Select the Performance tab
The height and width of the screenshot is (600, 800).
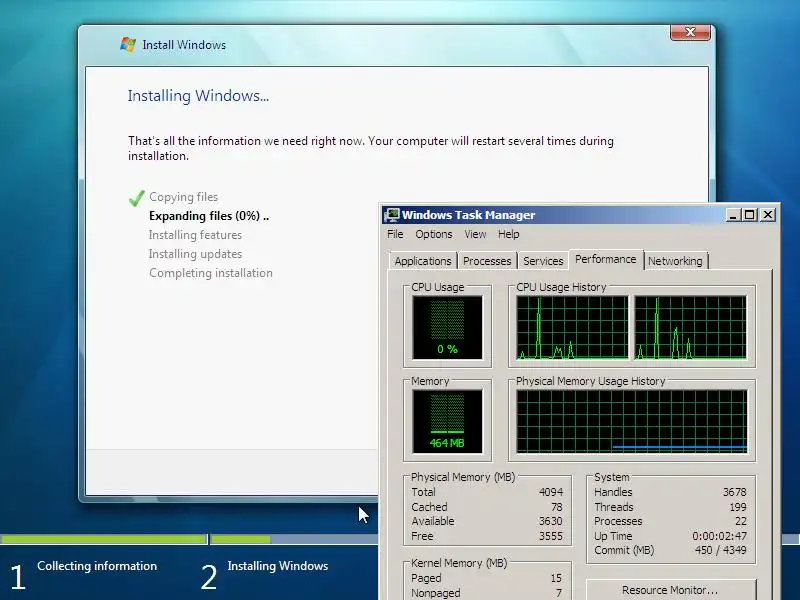click(606, 259)
